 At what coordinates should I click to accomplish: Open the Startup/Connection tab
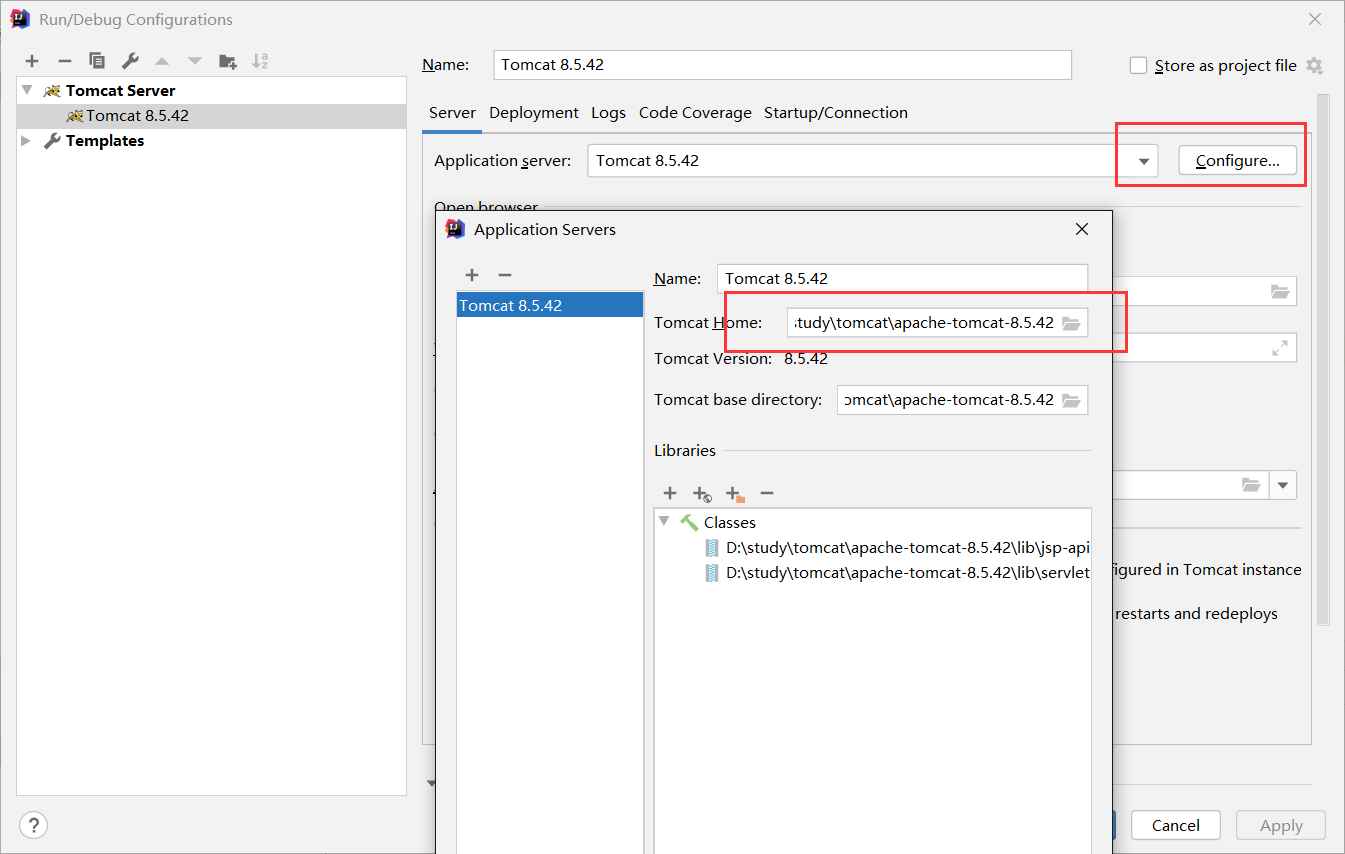pos(836,113)
